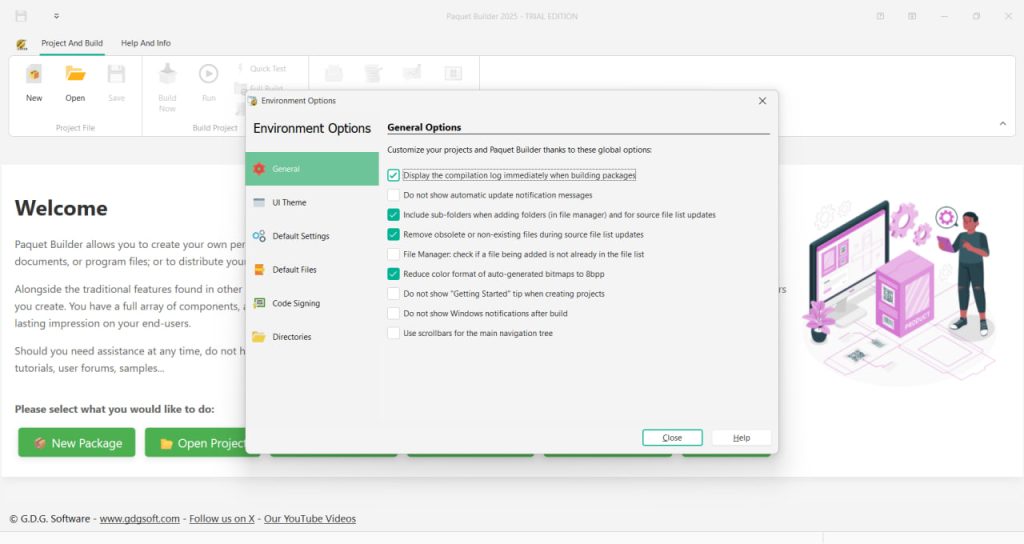1024x544 pixels.
Task: Collapse the ribbon with the chevron arrow
Action: click(1002, 123)
